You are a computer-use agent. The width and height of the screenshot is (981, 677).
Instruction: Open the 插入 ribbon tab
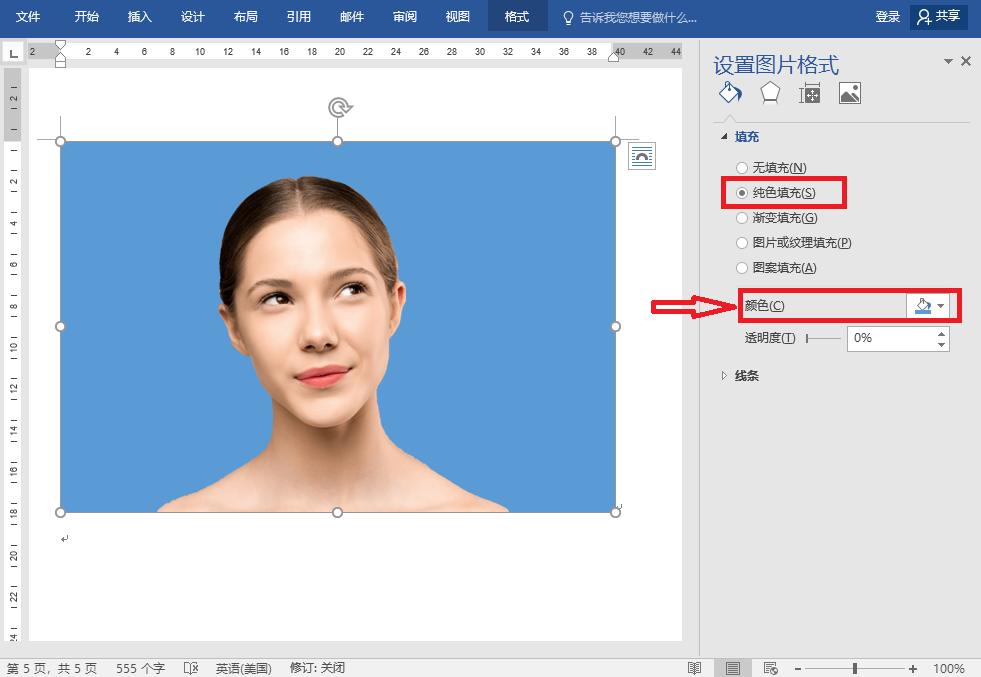point(140,17)
